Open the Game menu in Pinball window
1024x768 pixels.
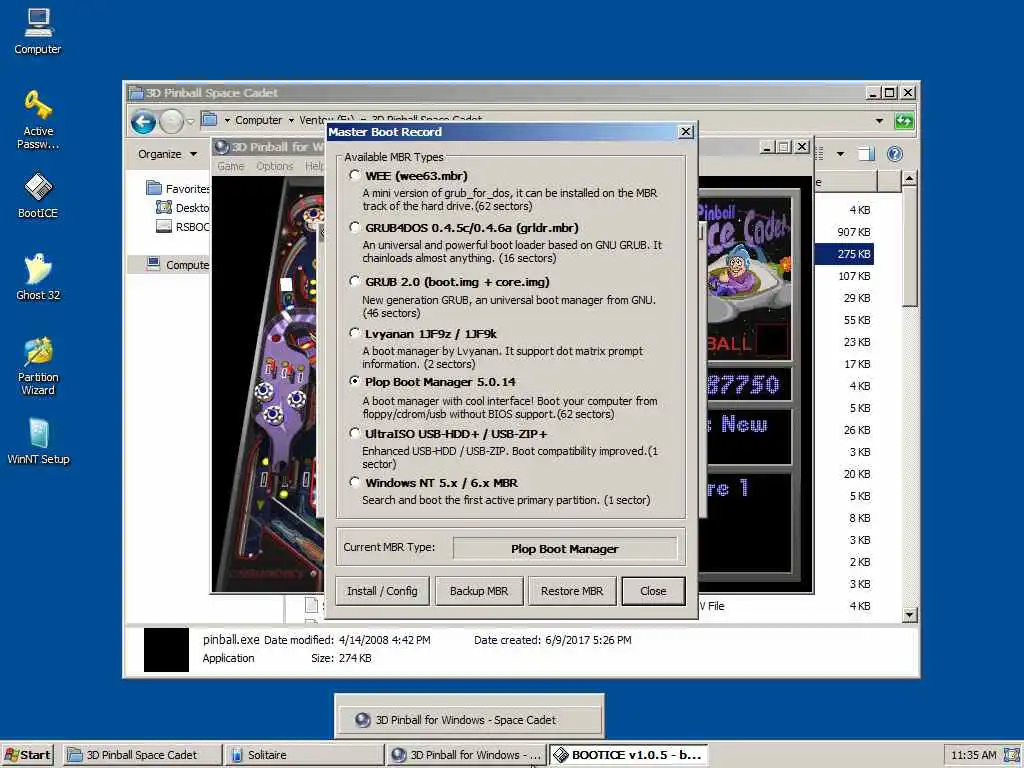231,167
